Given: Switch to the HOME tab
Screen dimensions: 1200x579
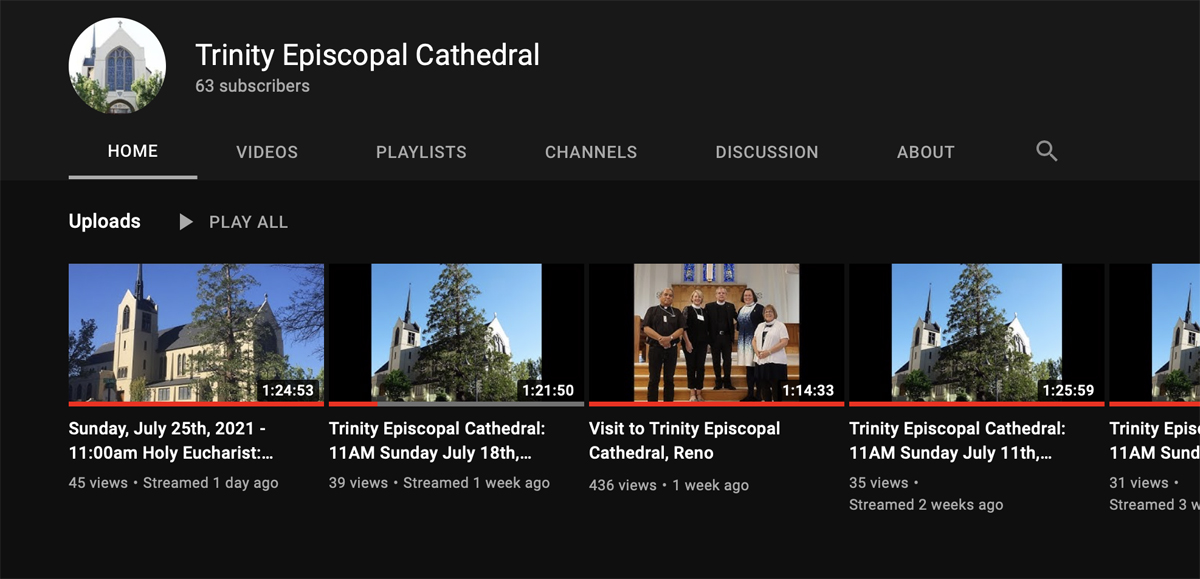Looking at the screenshot, I should pos(133,151).
